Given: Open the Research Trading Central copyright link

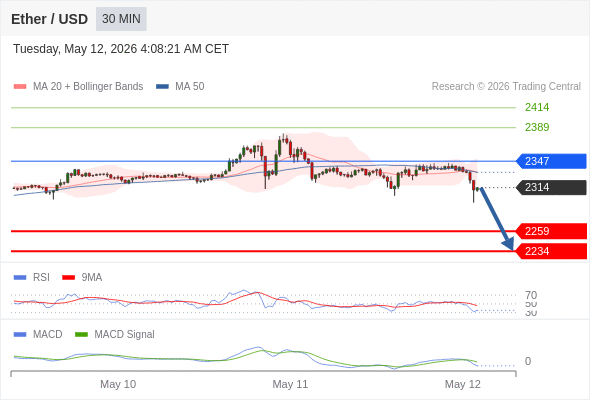Looking at the screenshot, I should (x=506, y=87).
